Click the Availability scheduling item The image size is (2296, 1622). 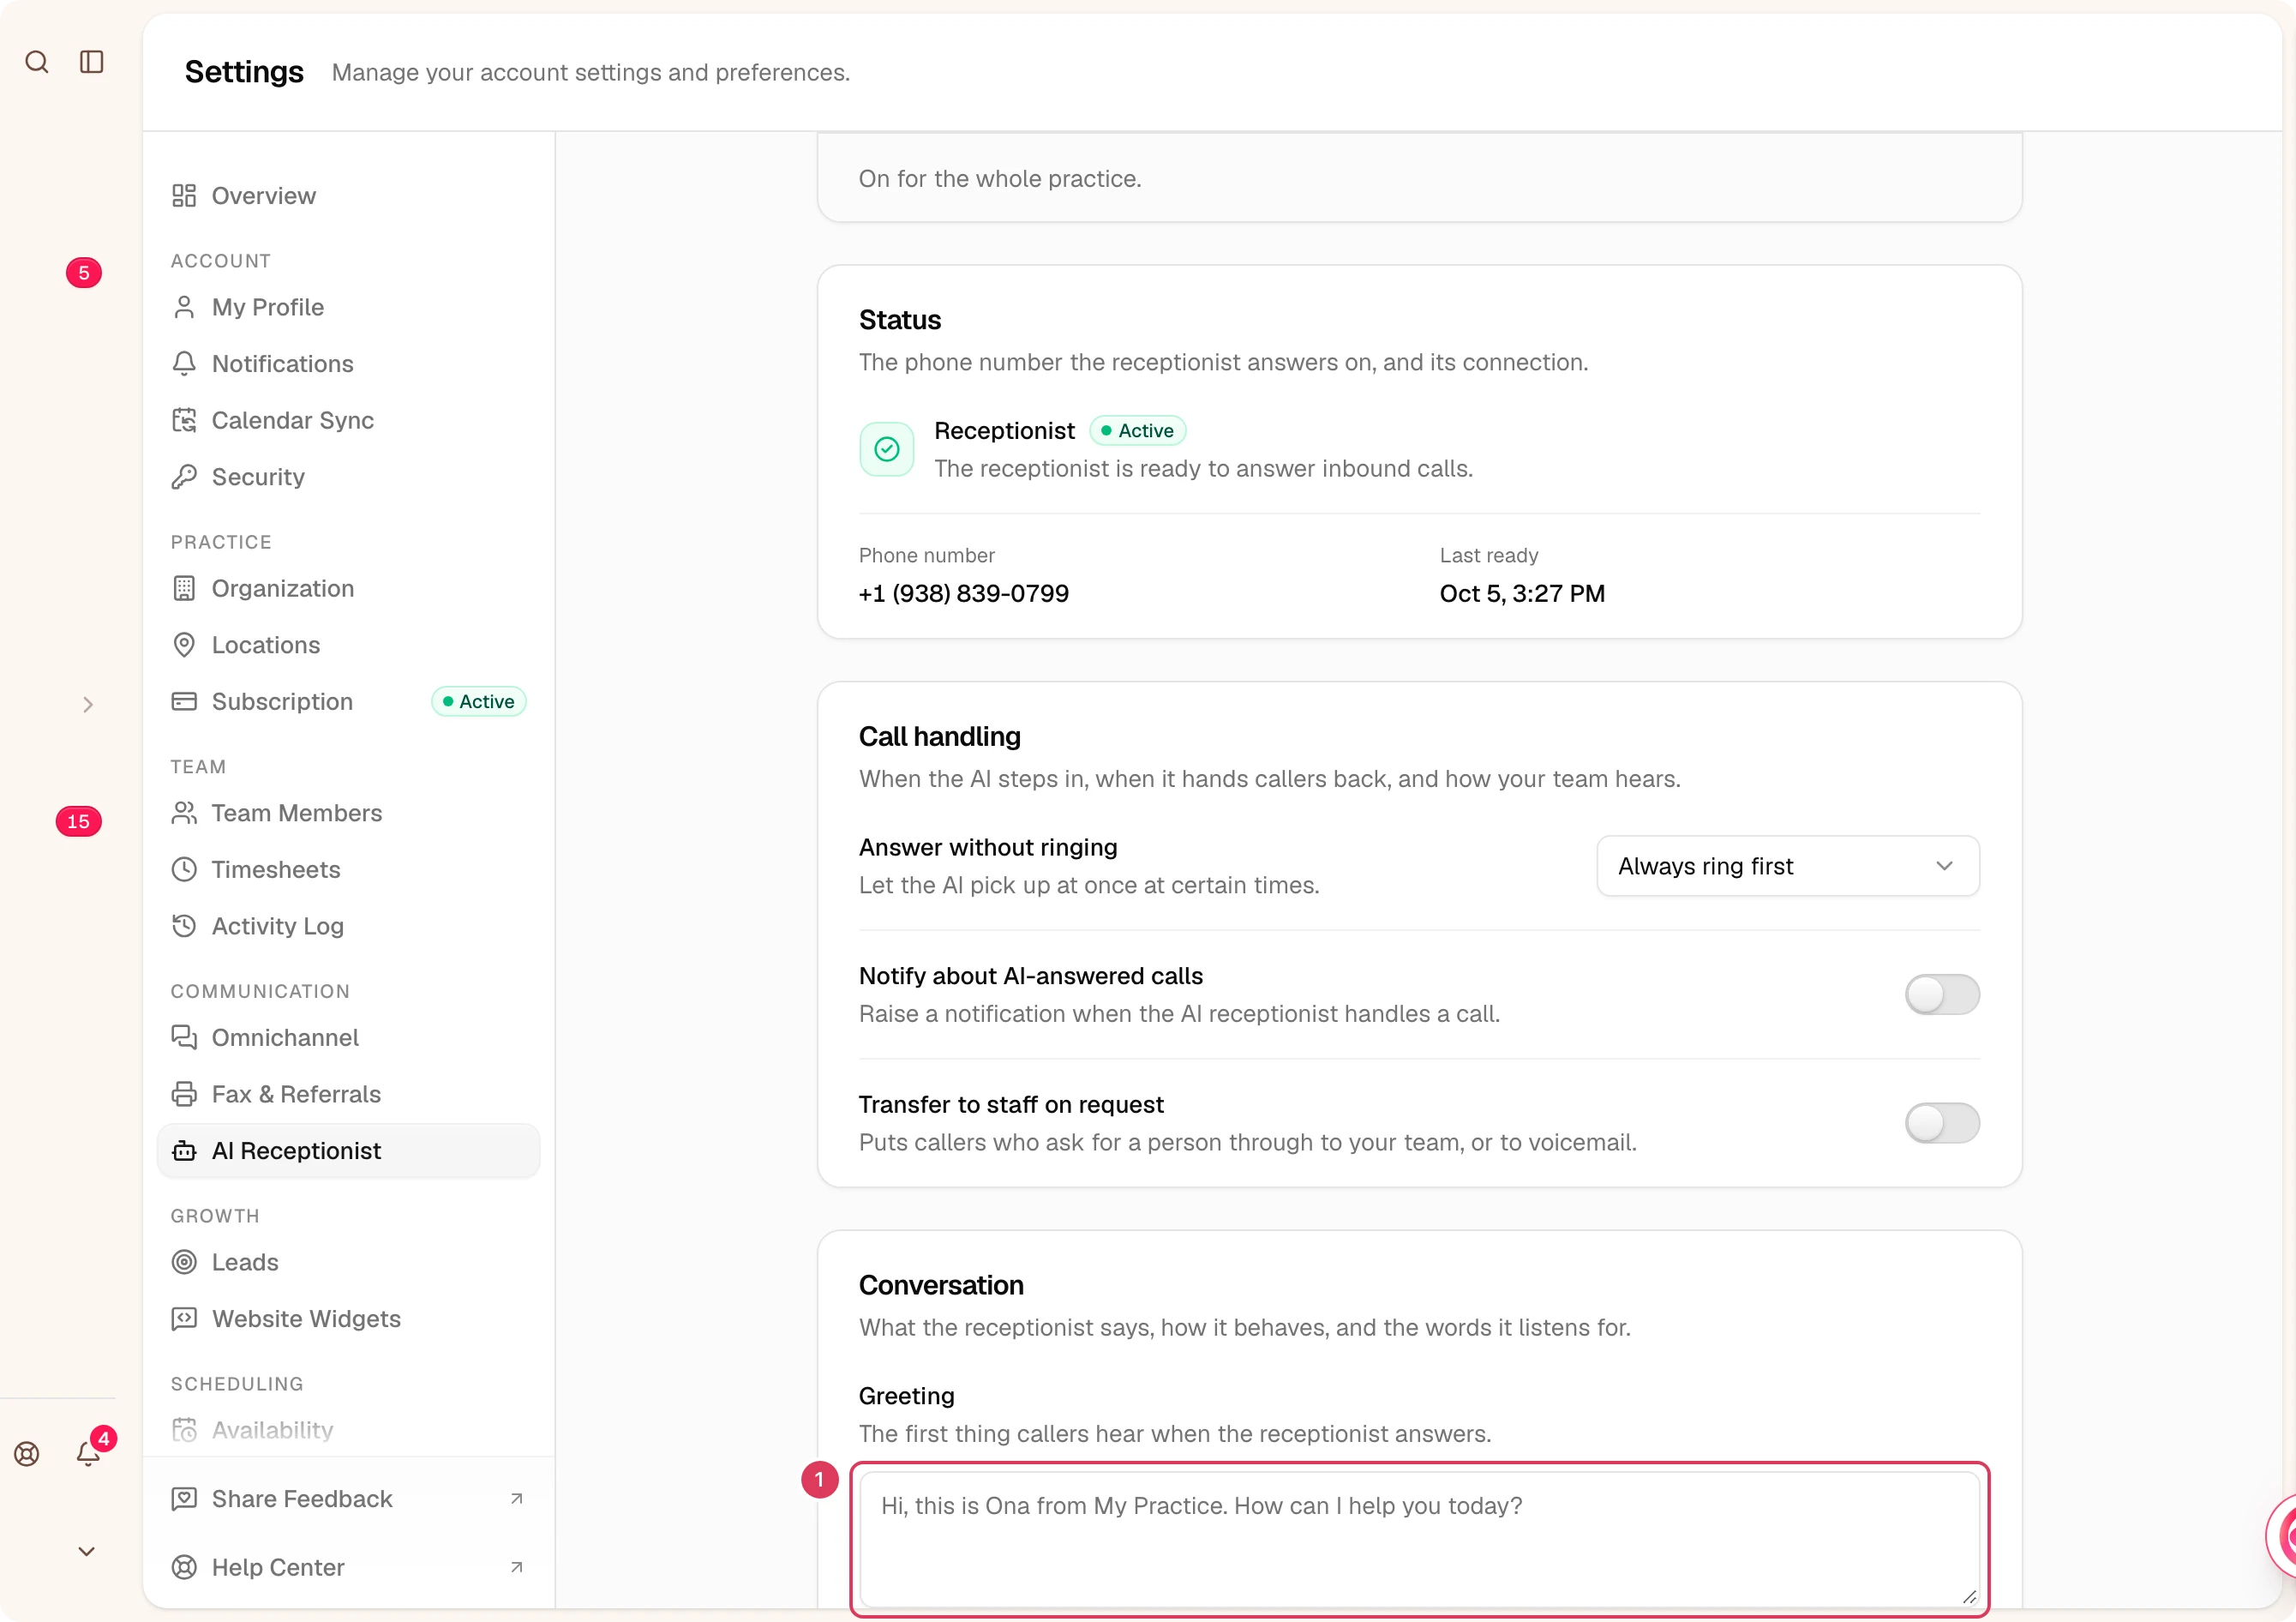point(348,1430)
